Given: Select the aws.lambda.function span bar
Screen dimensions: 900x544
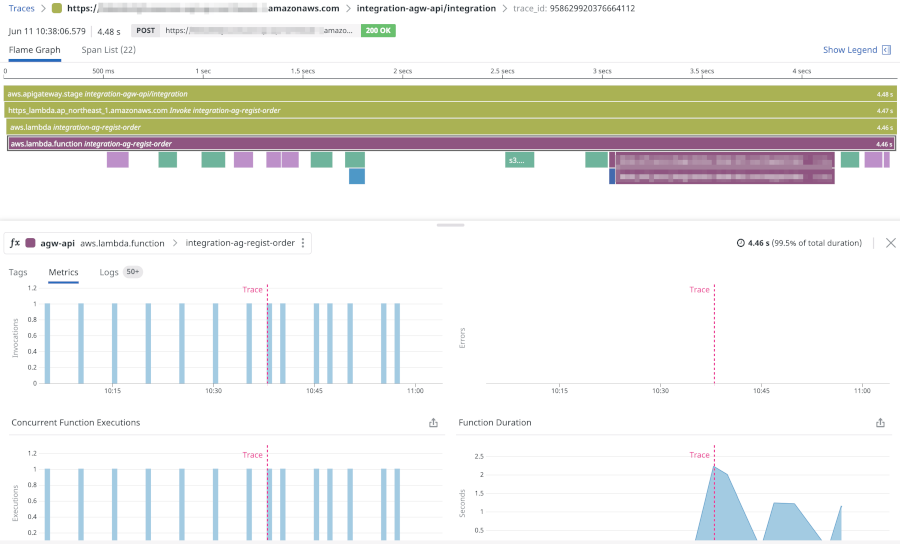Looking at the screenshot, I should (x=451, y=143).
